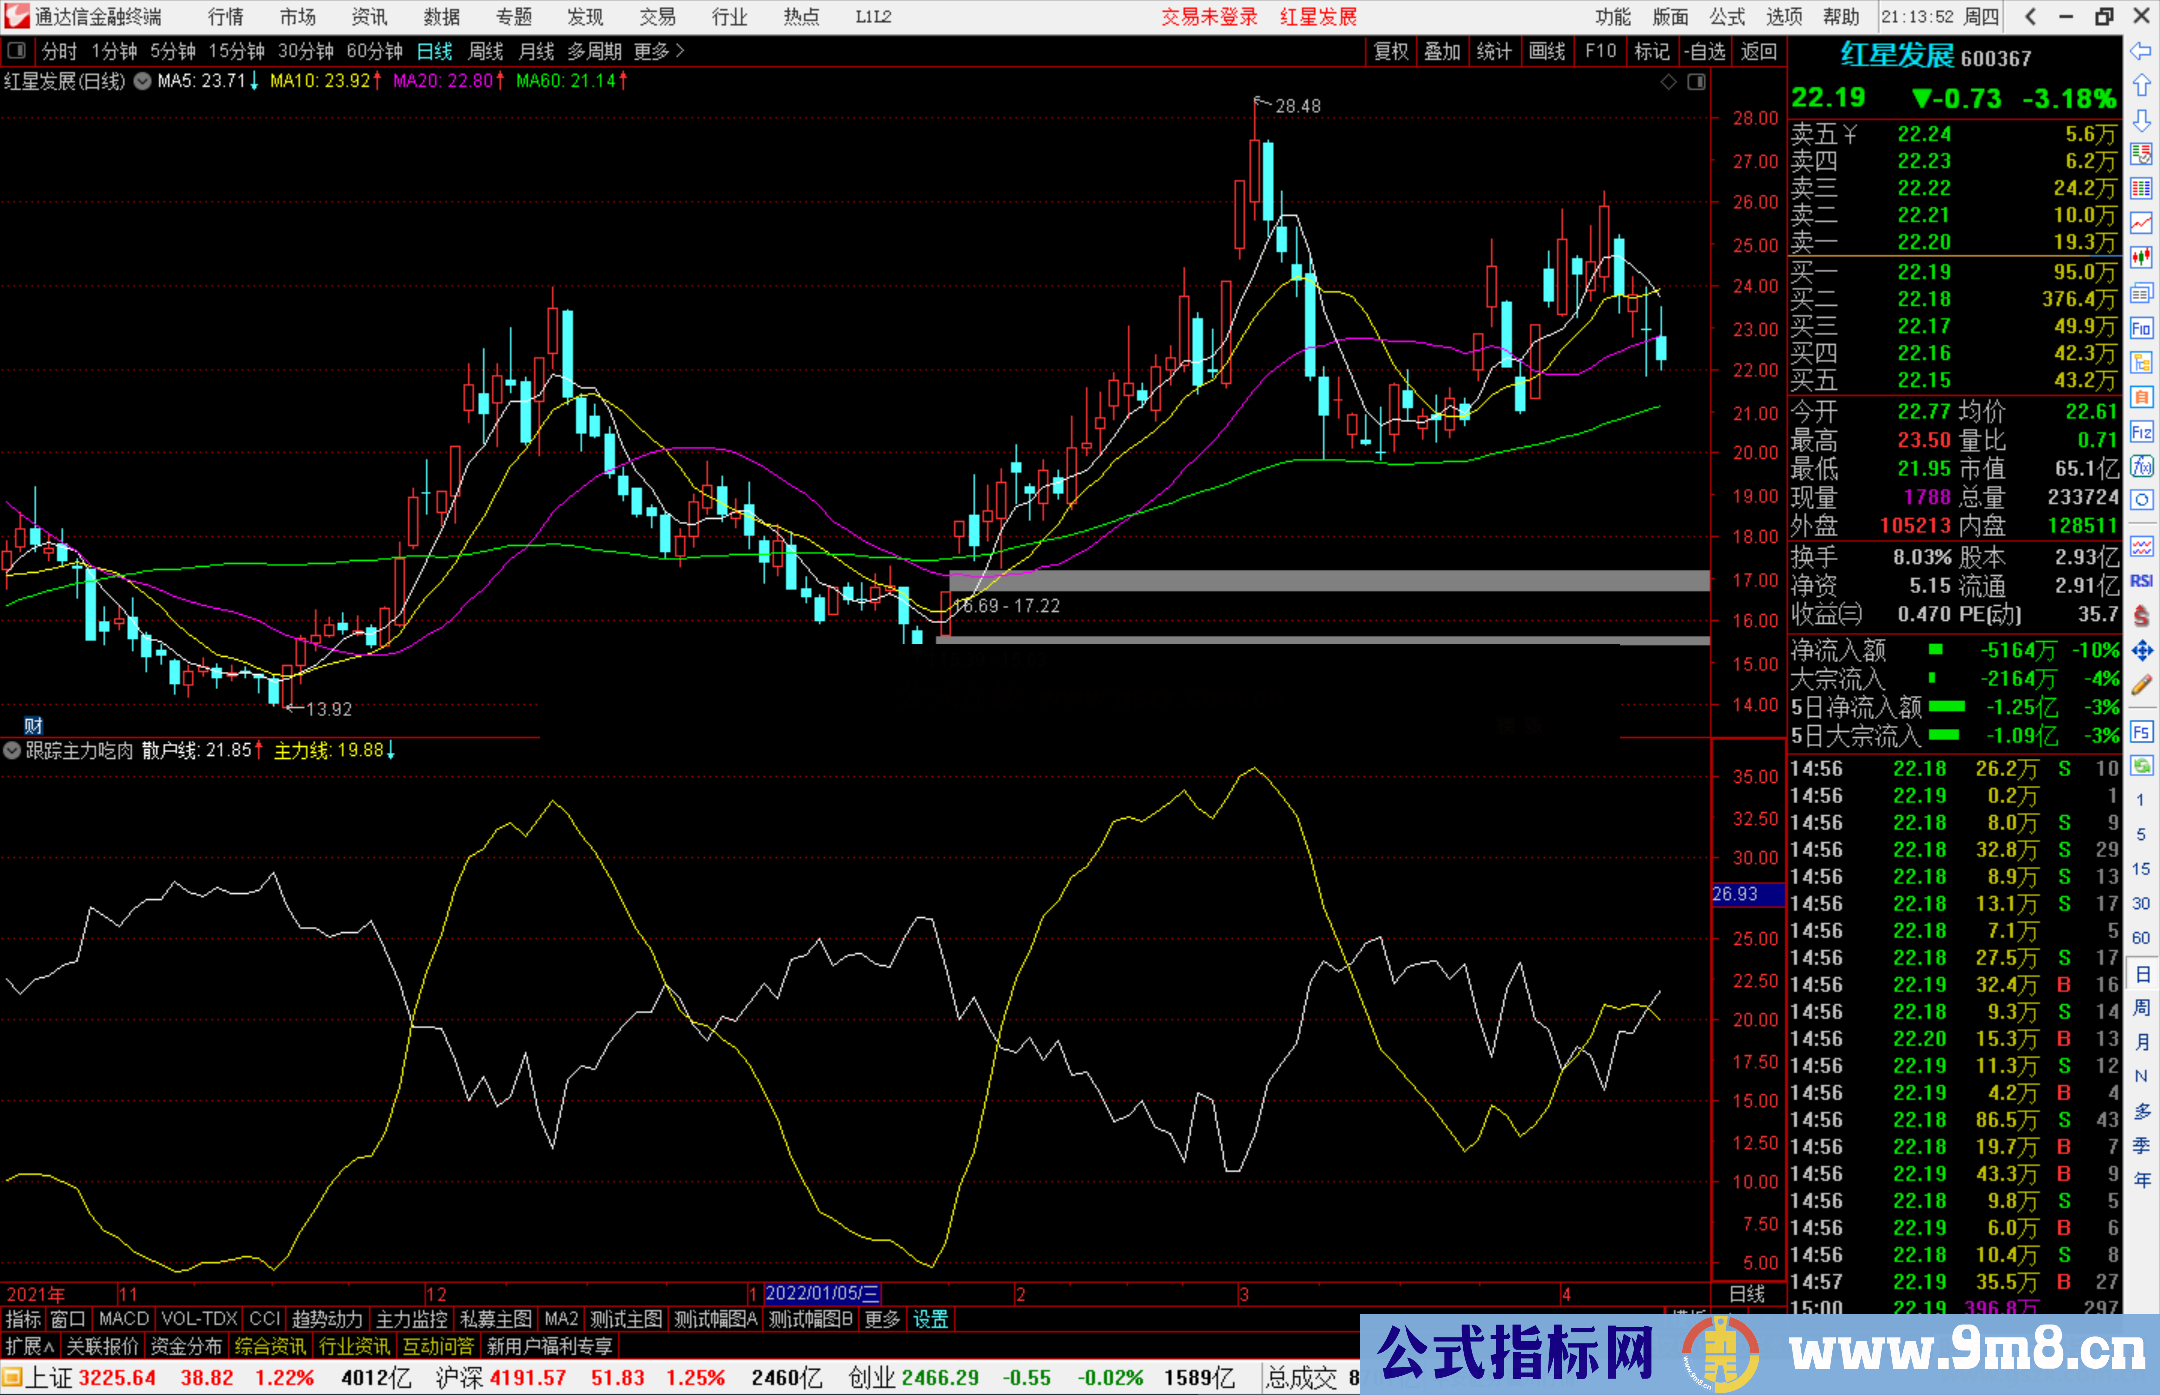Expand the 跟踪主力吃肉 indicator dropdown
Screen dimensions: 2160x1395
click(x=12, y=750)
